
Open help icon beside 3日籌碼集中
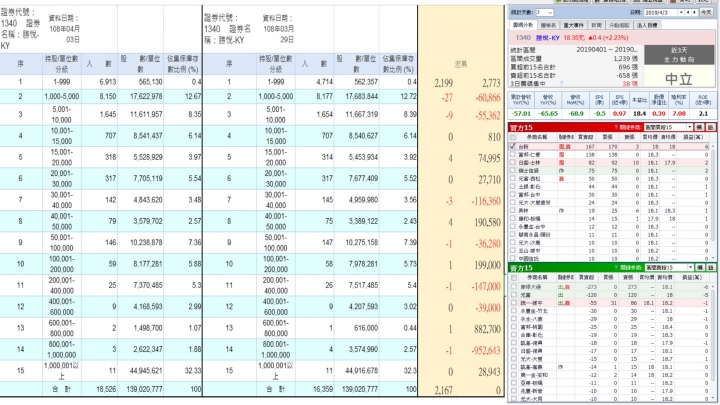click(561, 84)
